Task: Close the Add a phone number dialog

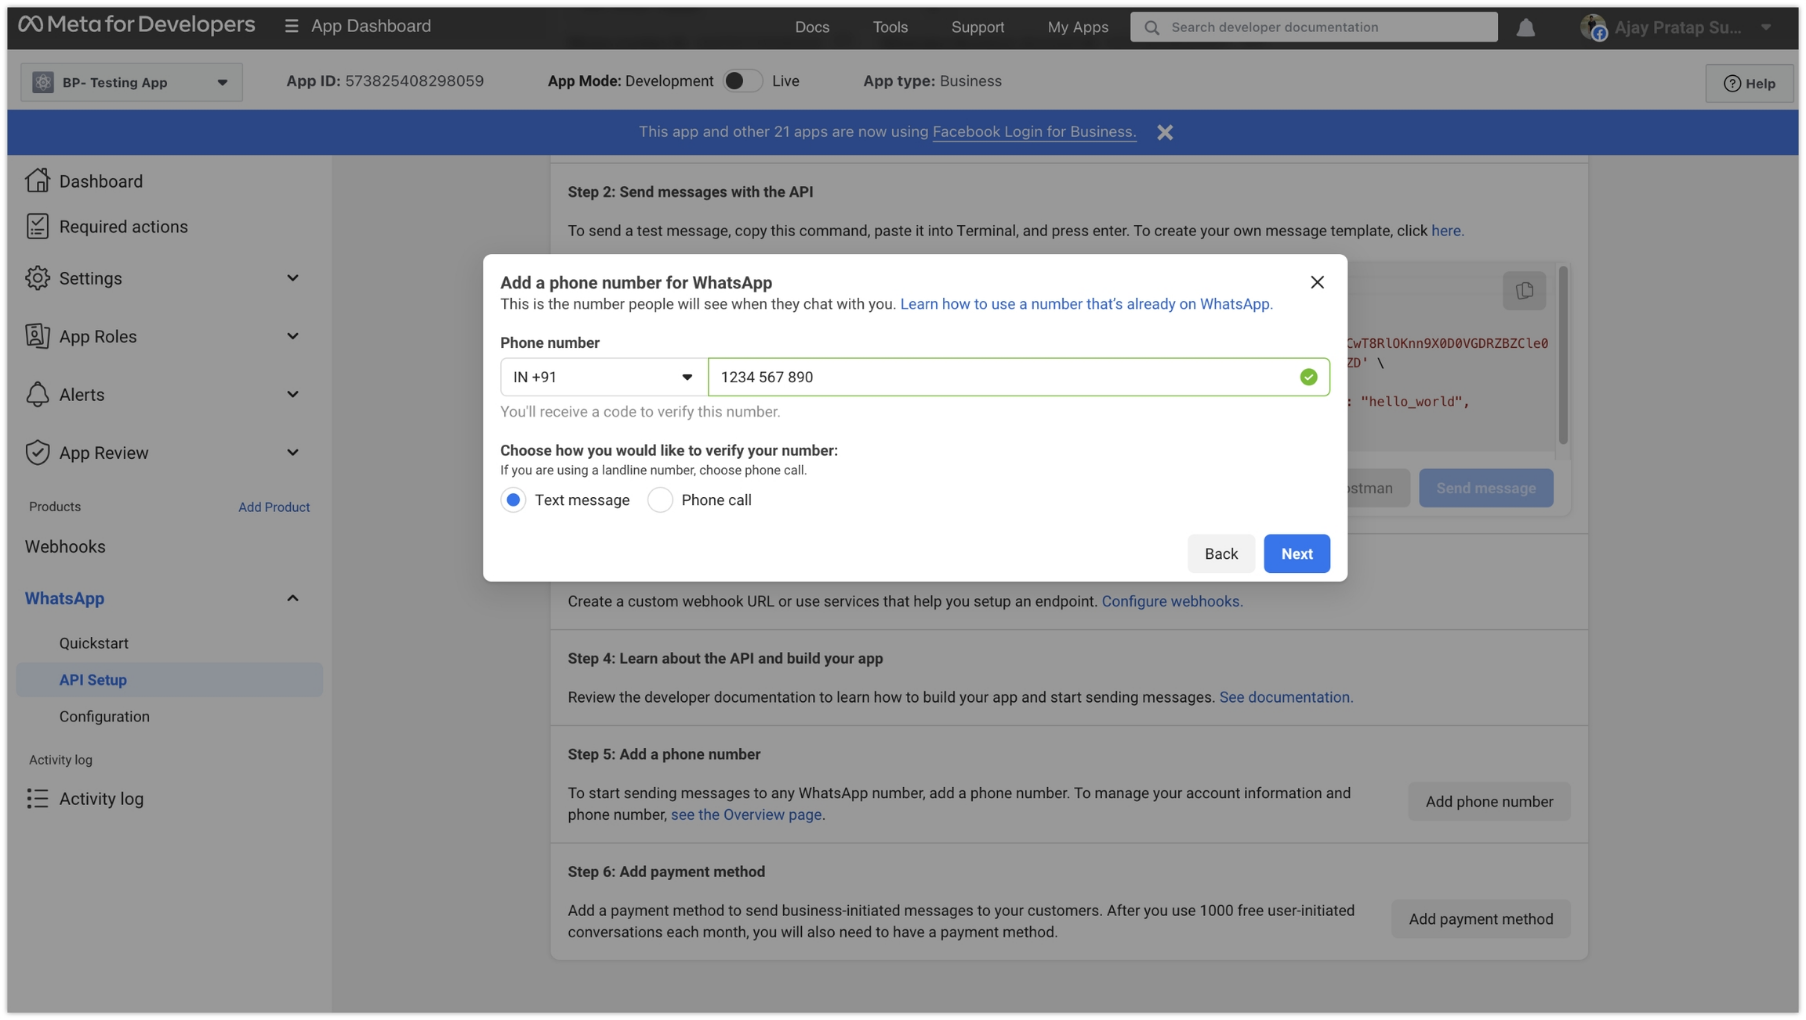Action: [x=1317, y=282]
